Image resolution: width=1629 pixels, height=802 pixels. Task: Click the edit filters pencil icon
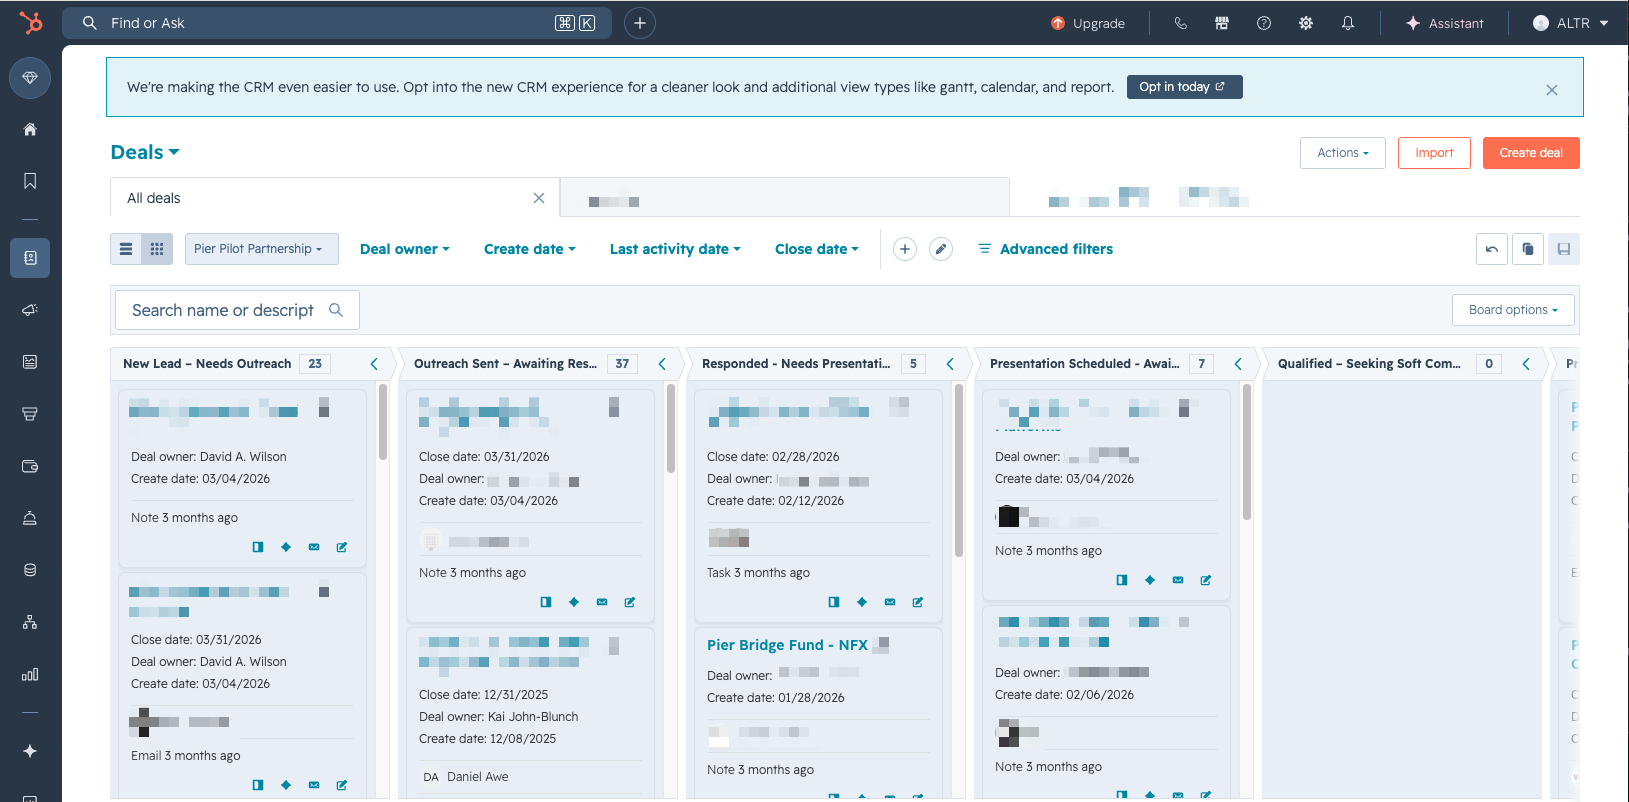point(941,249)
